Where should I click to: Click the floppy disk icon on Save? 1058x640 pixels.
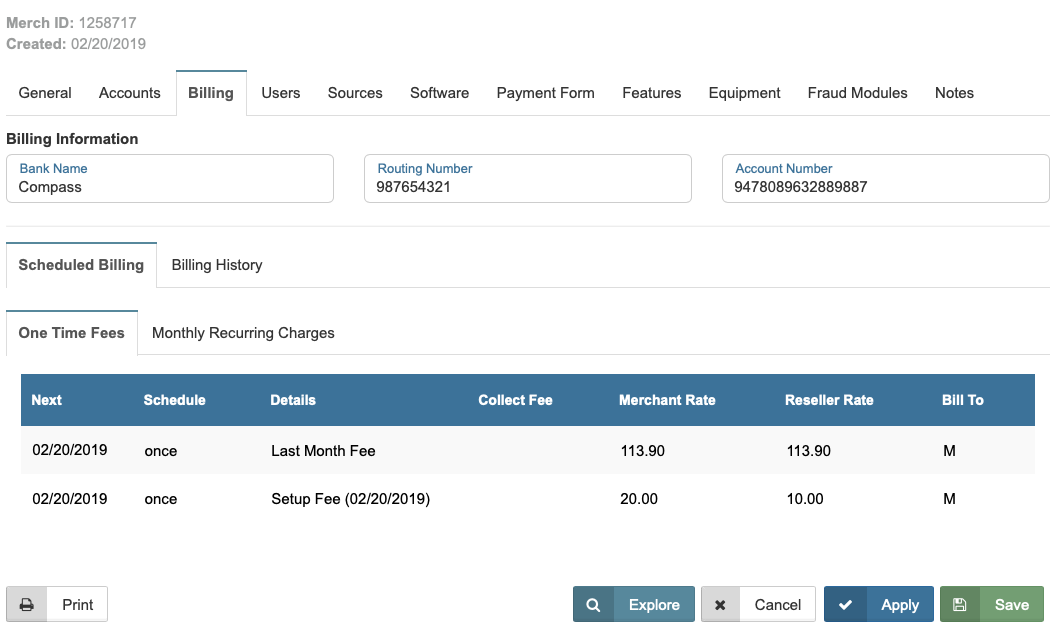[960, 605]
